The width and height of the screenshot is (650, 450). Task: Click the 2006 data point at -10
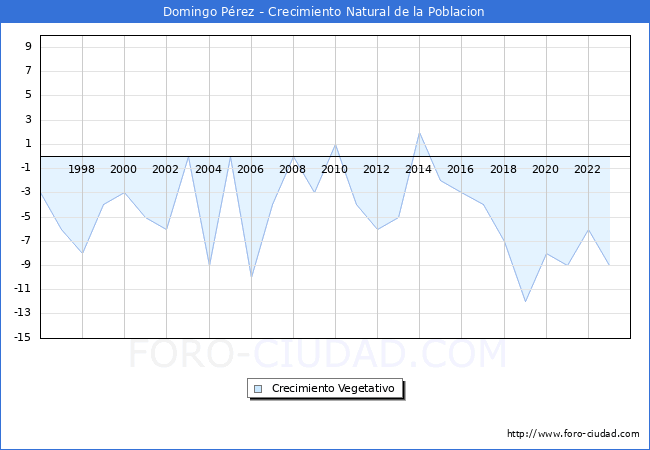tap(251, 277)
